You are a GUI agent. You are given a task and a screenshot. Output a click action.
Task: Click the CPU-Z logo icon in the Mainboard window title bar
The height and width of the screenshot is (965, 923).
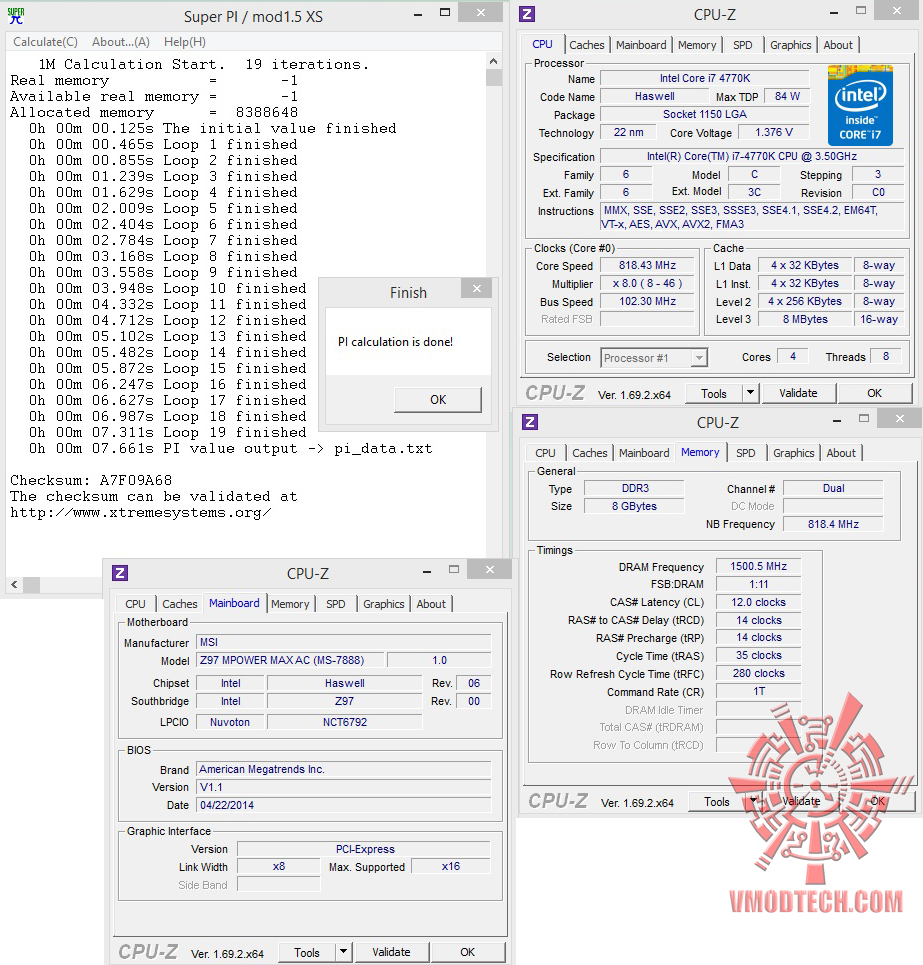coord(120,573)
